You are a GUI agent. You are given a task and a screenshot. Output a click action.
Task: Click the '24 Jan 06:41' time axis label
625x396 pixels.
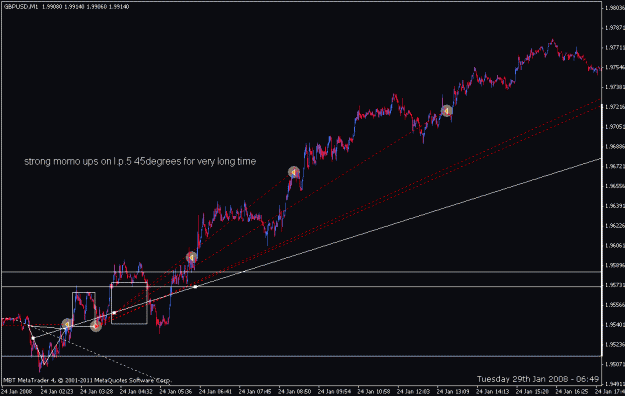(x=215, y=392)
